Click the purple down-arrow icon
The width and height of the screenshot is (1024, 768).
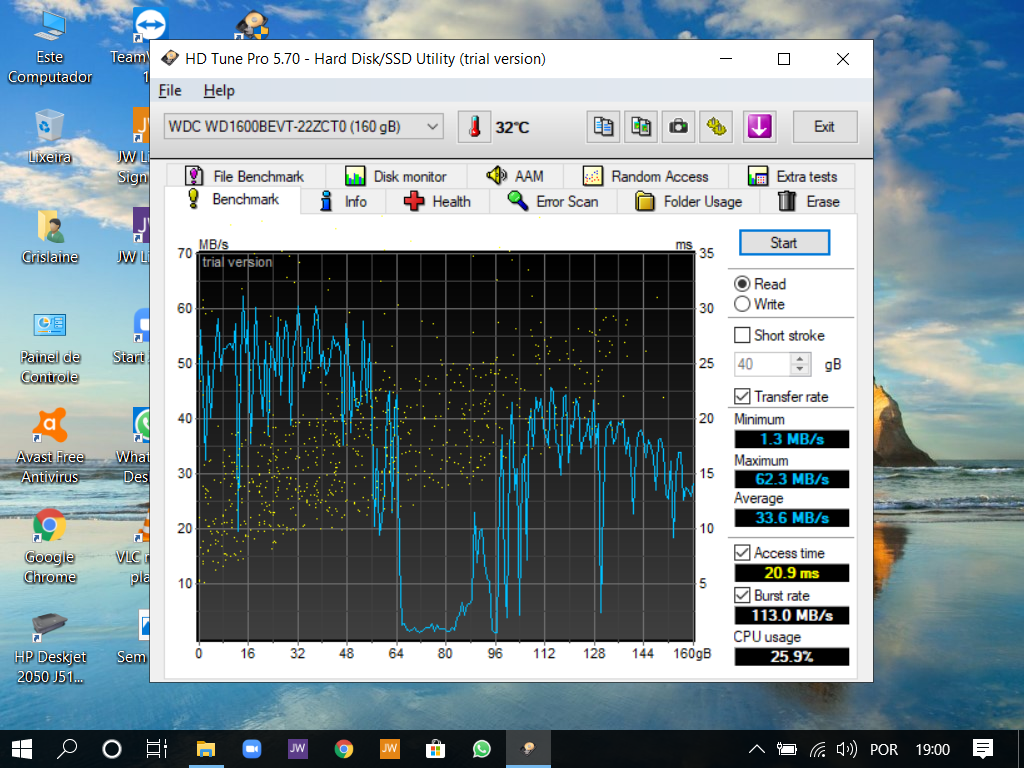[x=760, y=127]
